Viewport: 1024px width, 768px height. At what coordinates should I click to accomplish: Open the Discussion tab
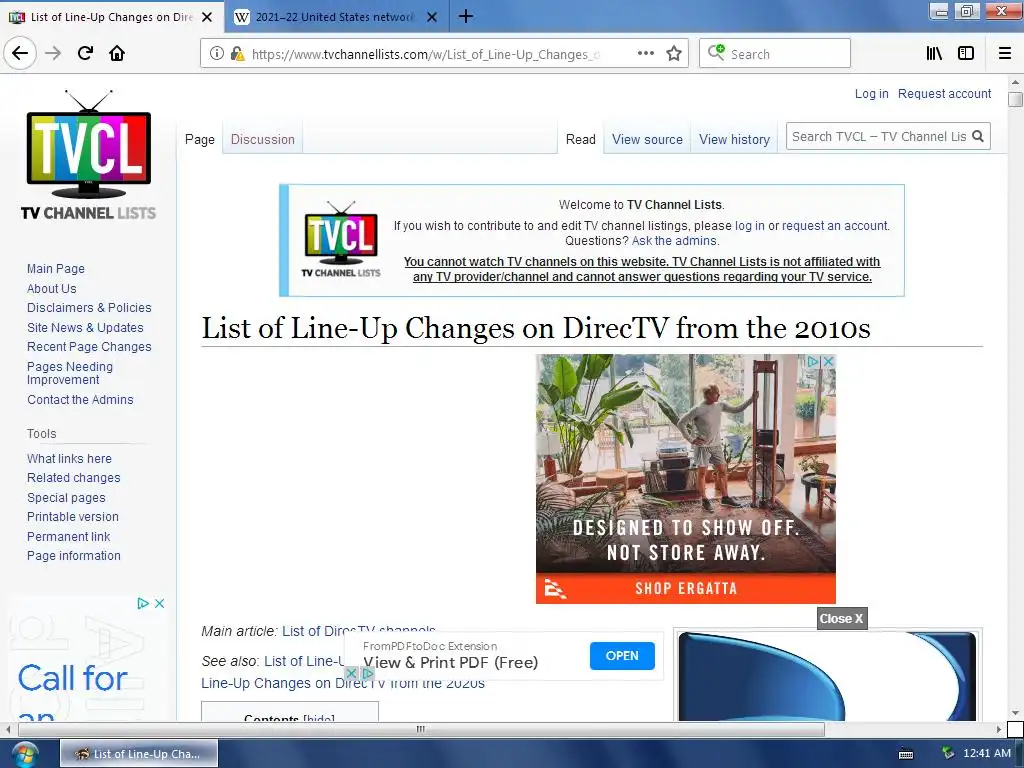(263, 139)
